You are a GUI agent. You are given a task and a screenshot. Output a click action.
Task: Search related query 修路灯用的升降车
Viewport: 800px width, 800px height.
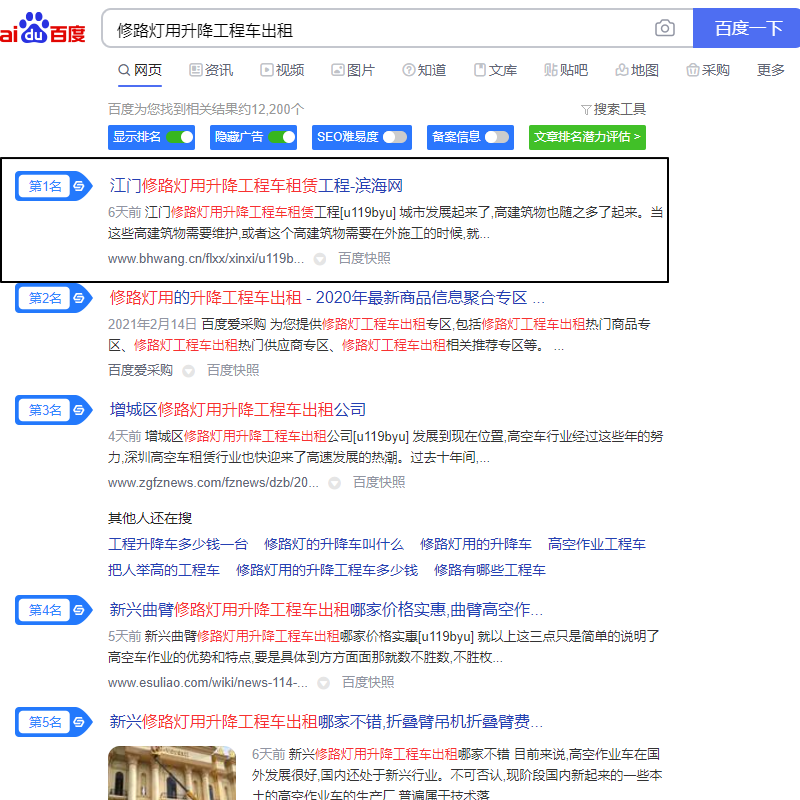pyautogui.click(x=476, y=544)
